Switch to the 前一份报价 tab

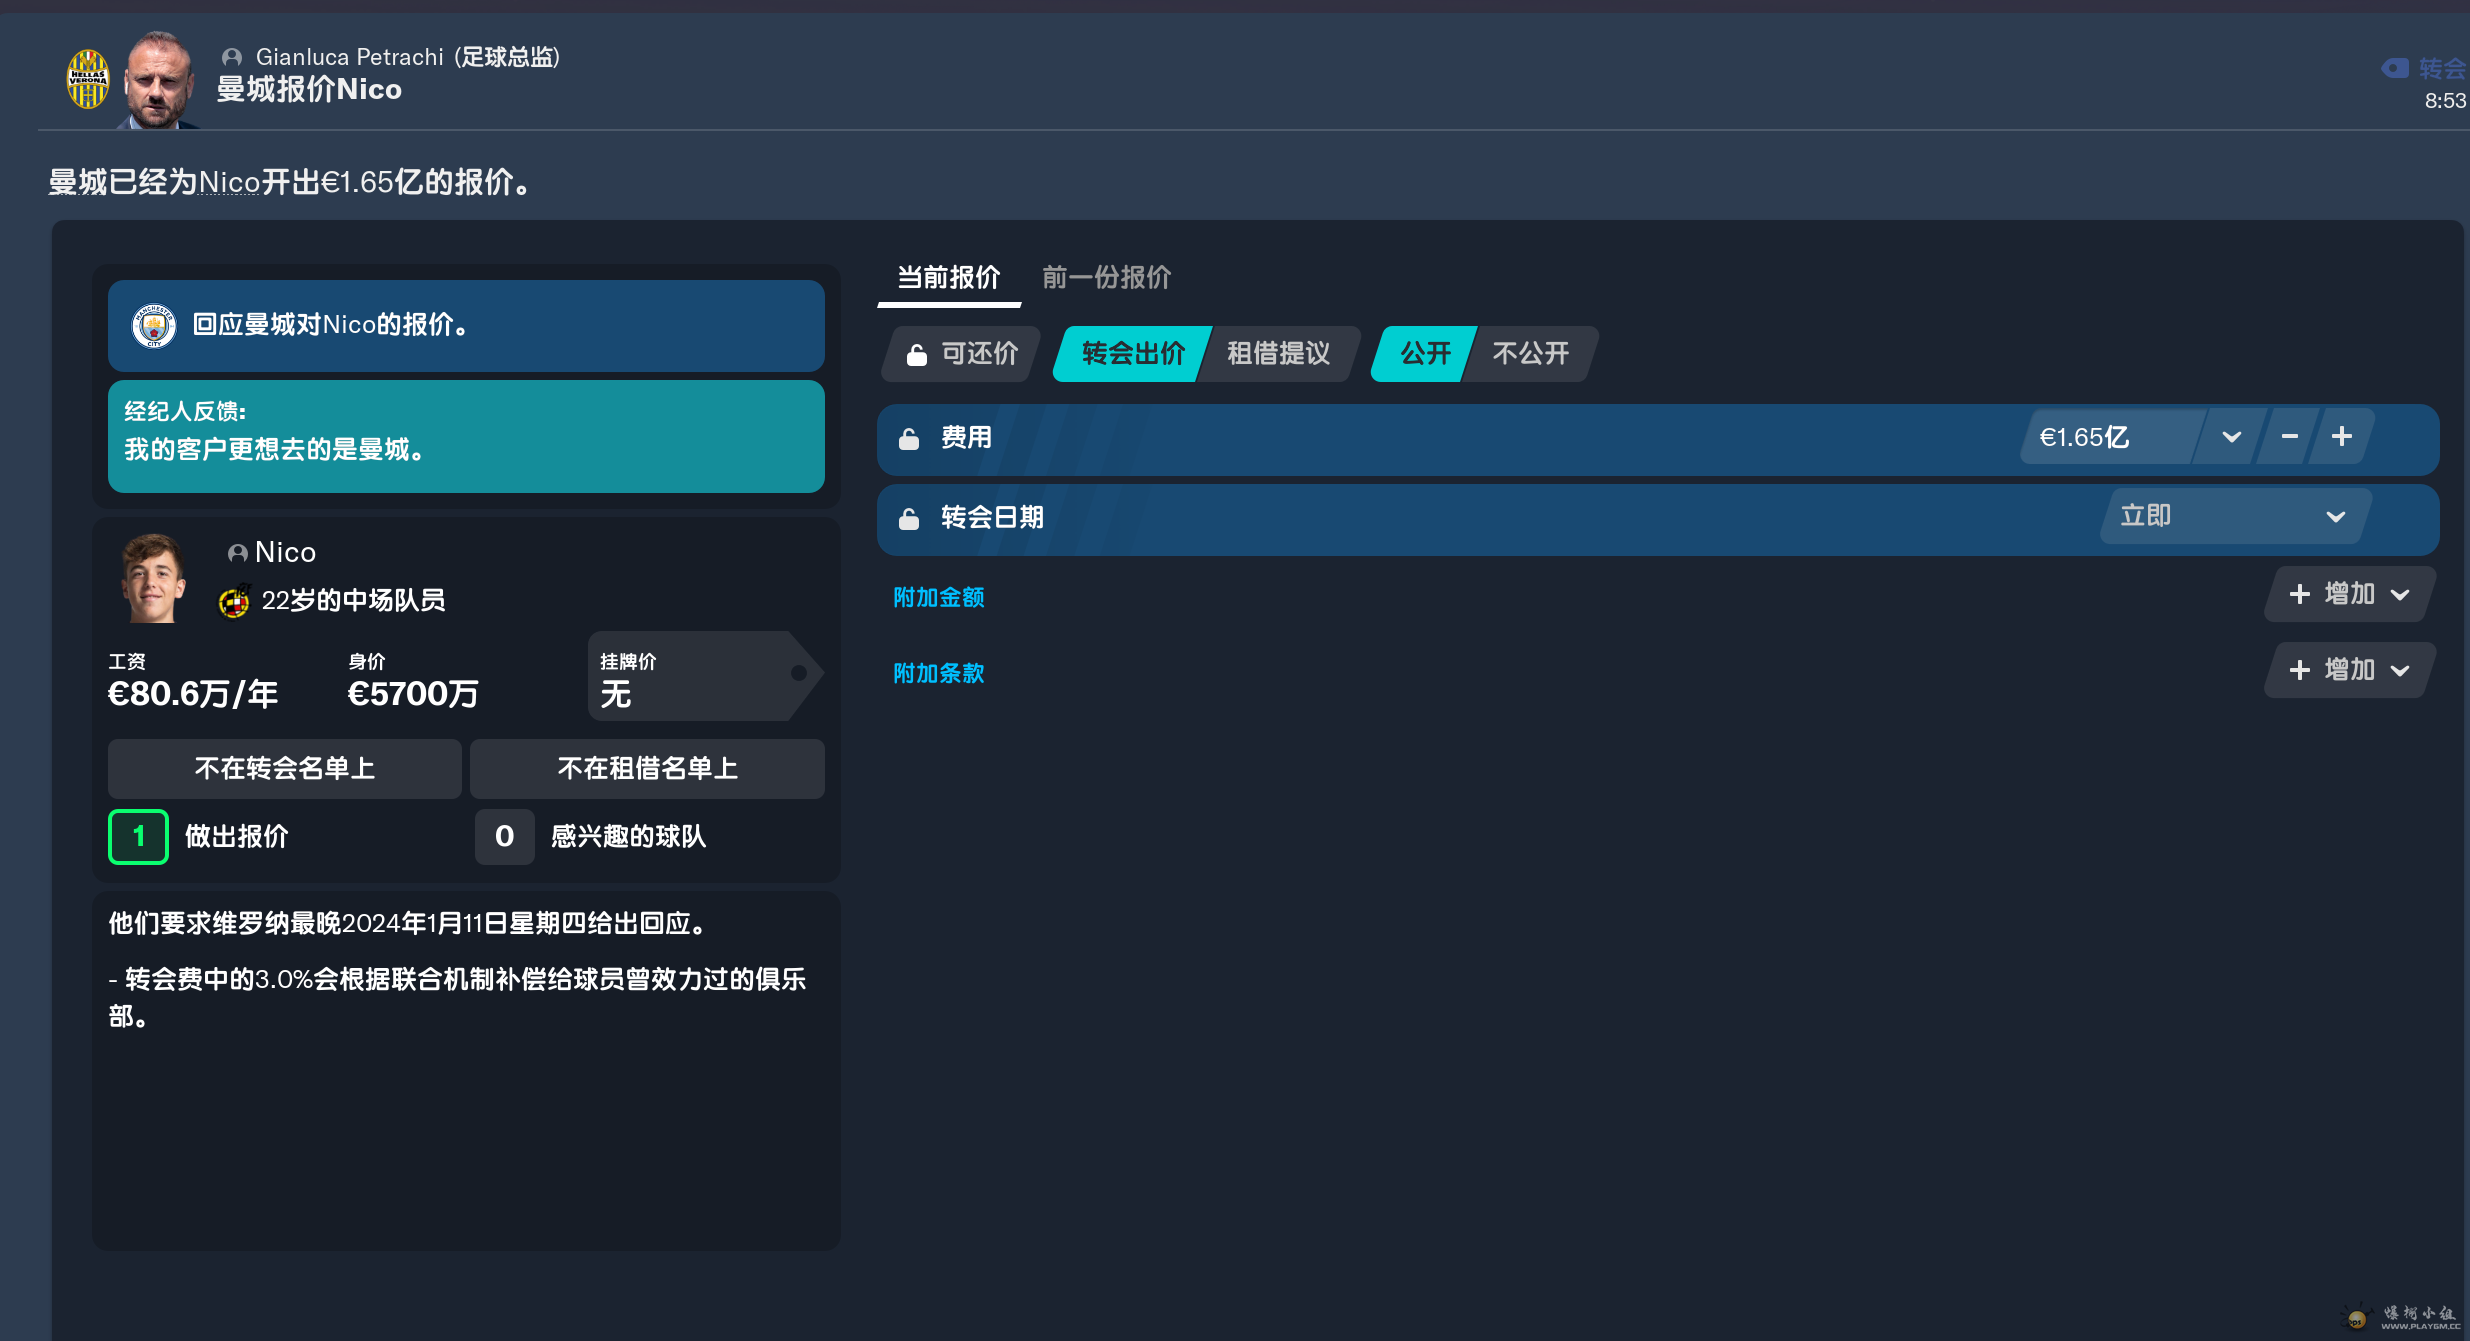[x=1106, y=278]
